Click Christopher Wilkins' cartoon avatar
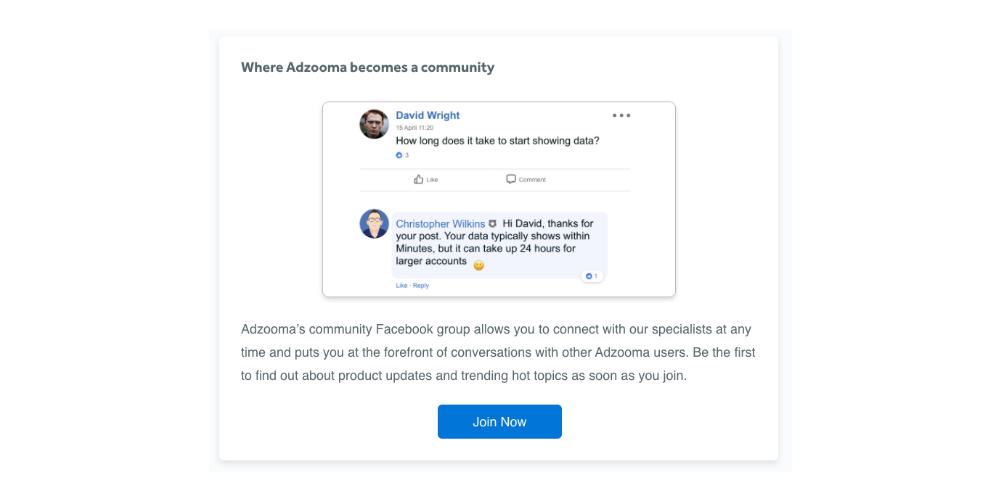 374,224
